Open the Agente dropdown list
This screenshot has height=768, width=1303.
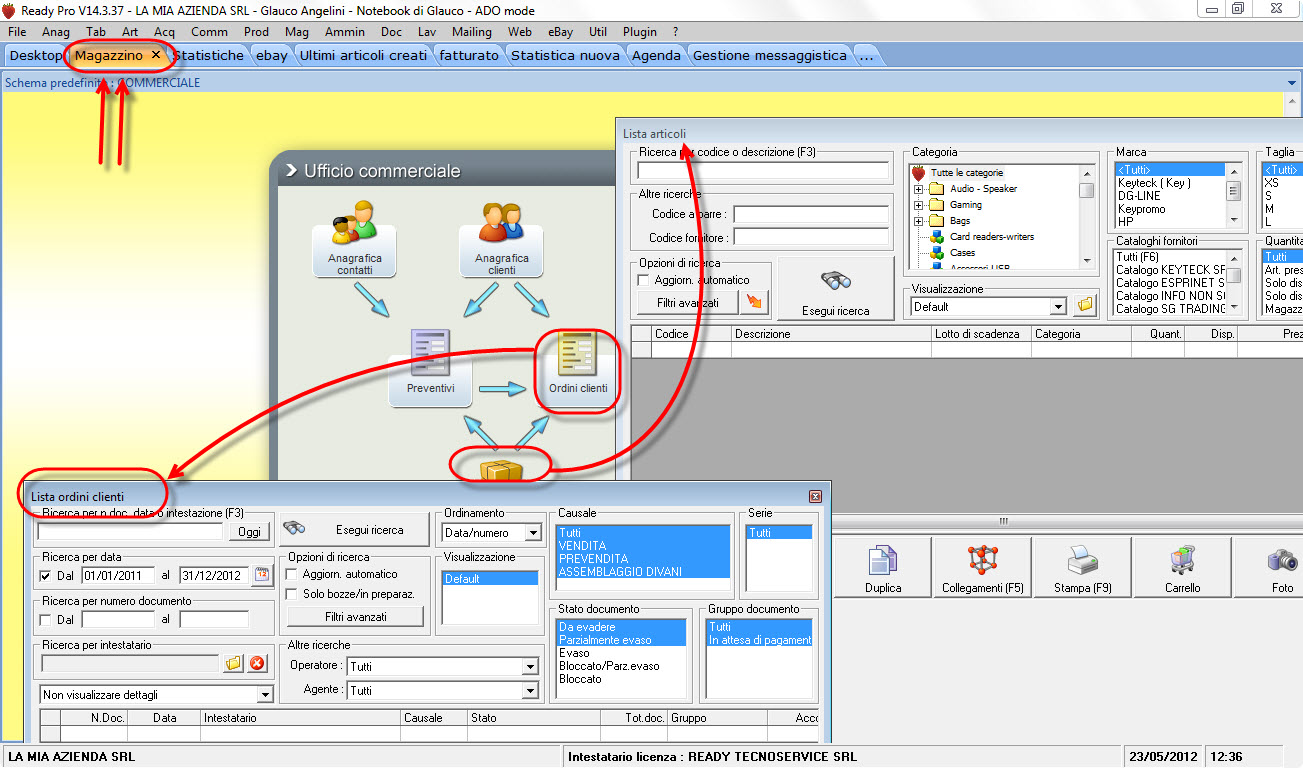coord(530,691)
